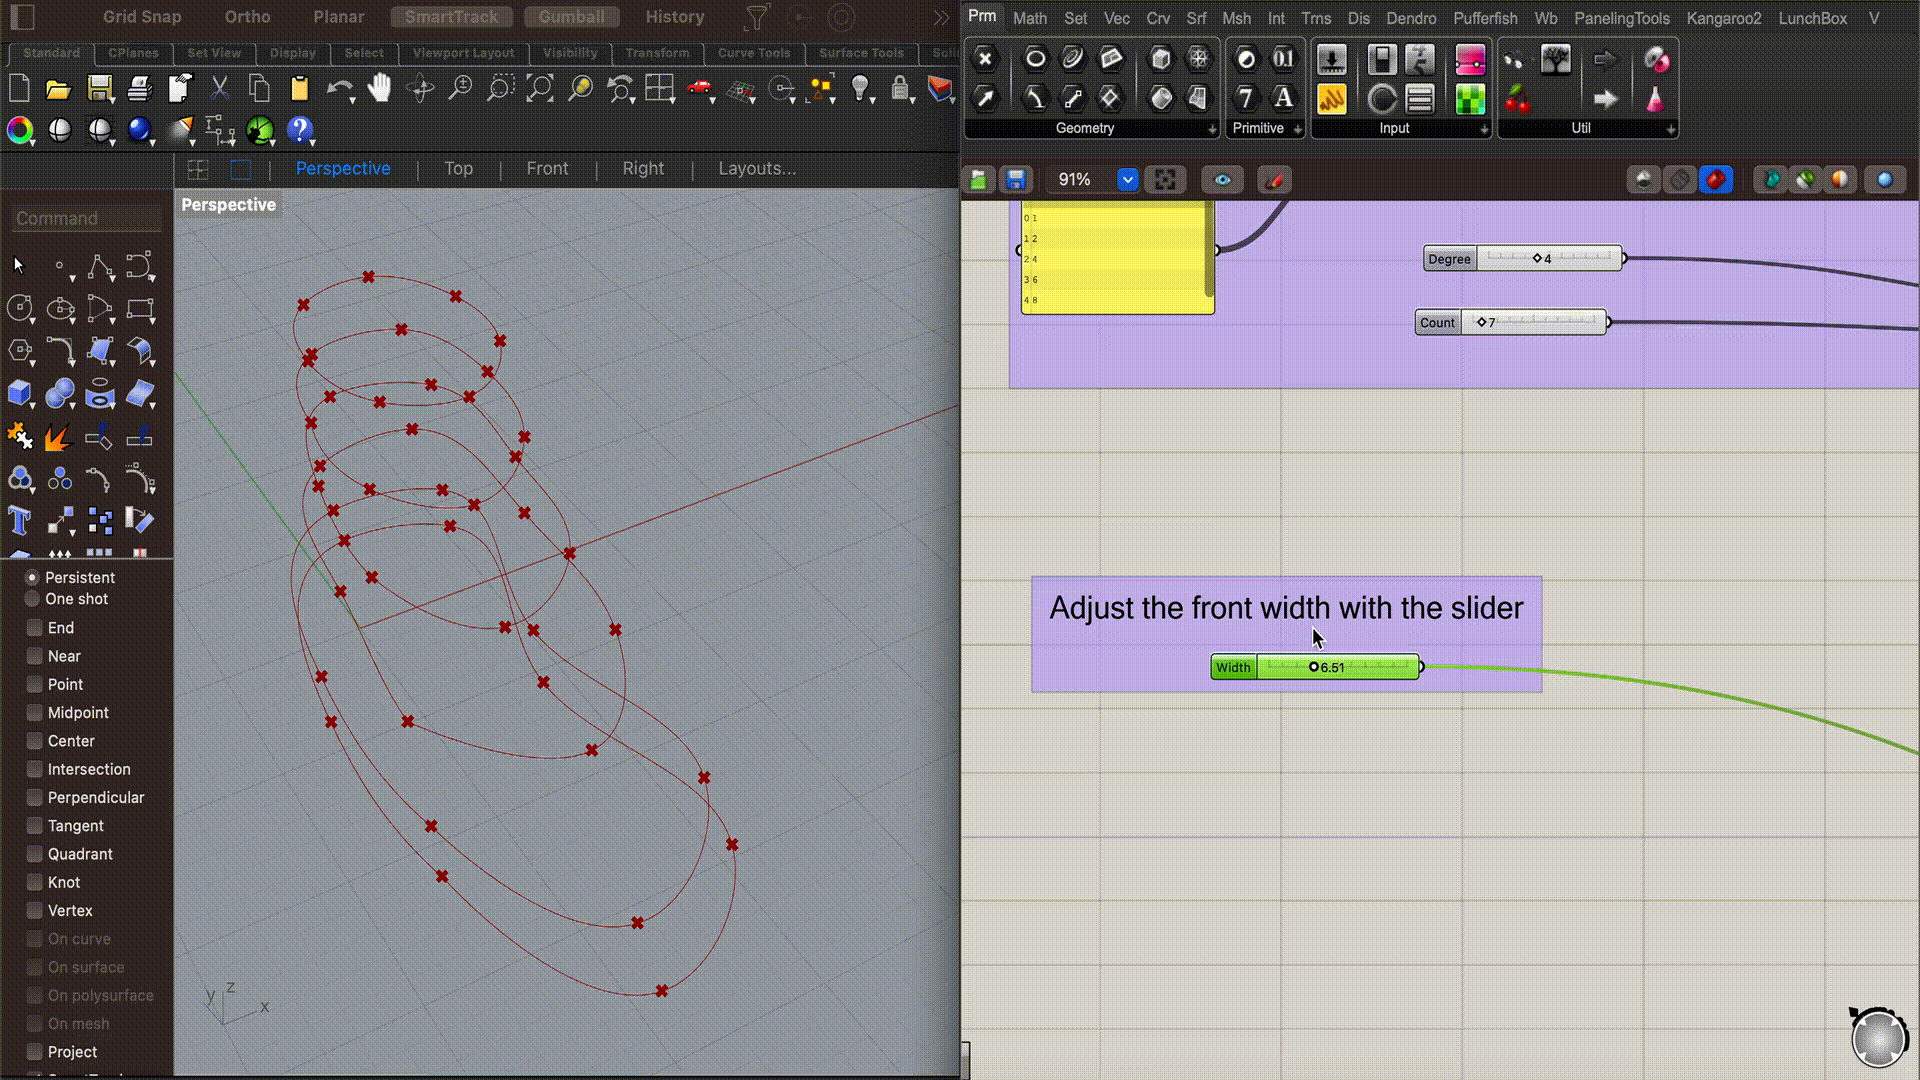Switch to the Crv tab in Grasshopper
The height and width of the screenshot is (1080, 1920).
click(x=1158, y=18)
